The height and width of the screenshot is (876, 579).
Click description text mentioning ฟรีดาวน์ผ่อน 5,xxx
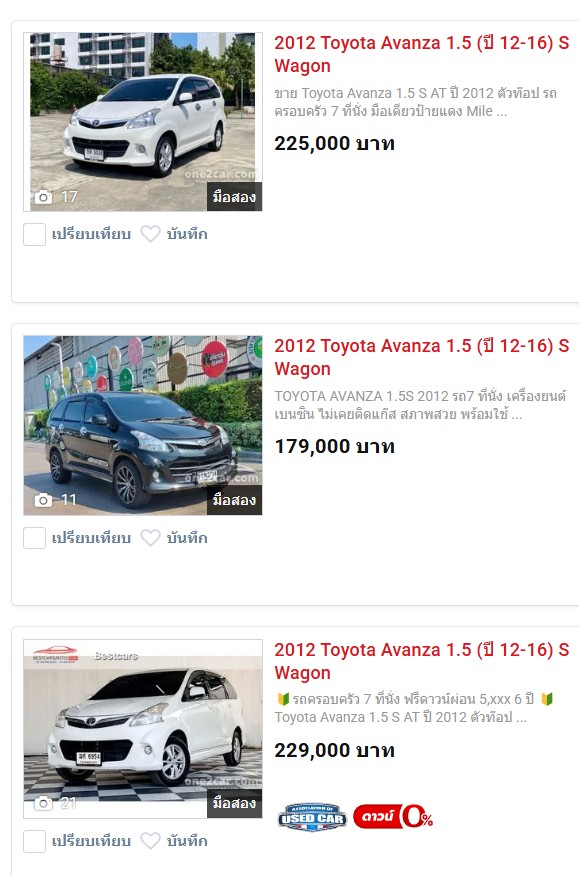coord(414,708)
